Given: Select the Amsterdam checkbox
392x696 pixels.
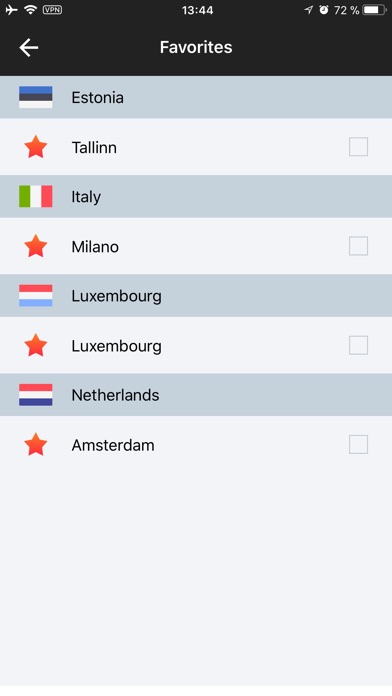Looking at the screenshot, I should [x=358, y=444].
